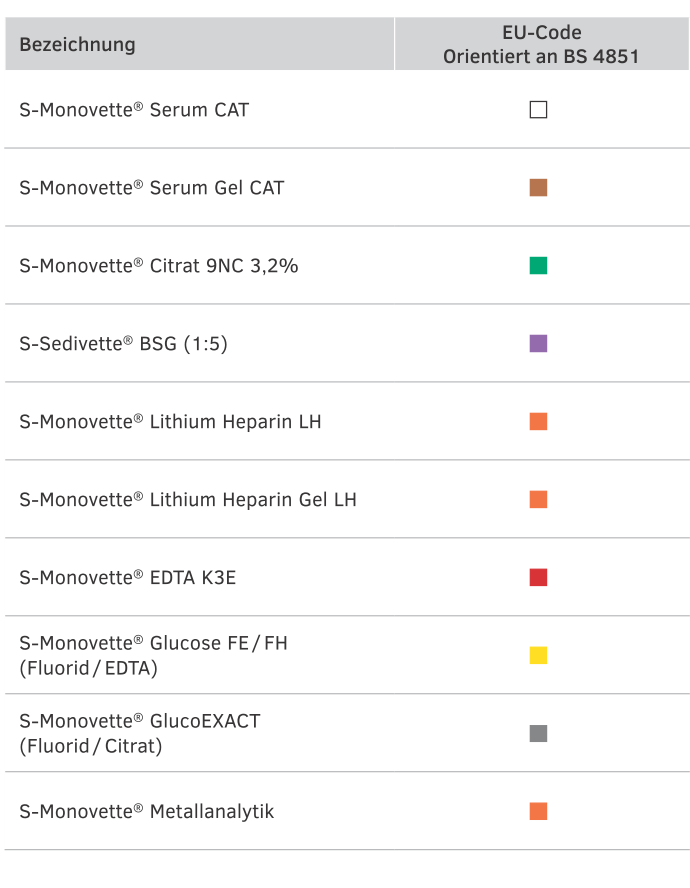The image size is (690, 888).
Task: Click the S-Monovette Citrat 9NC 3,2% label
Action: coord(158,266)
